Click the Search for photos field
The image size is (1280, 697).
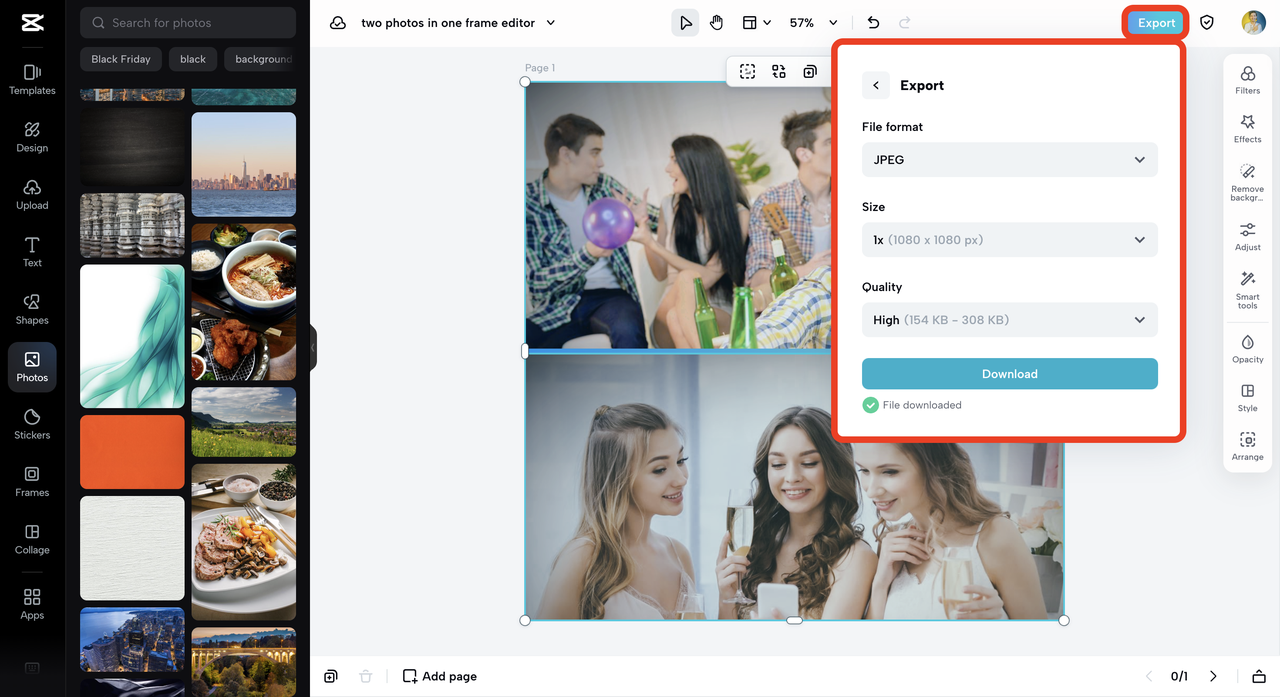point(188,22)
